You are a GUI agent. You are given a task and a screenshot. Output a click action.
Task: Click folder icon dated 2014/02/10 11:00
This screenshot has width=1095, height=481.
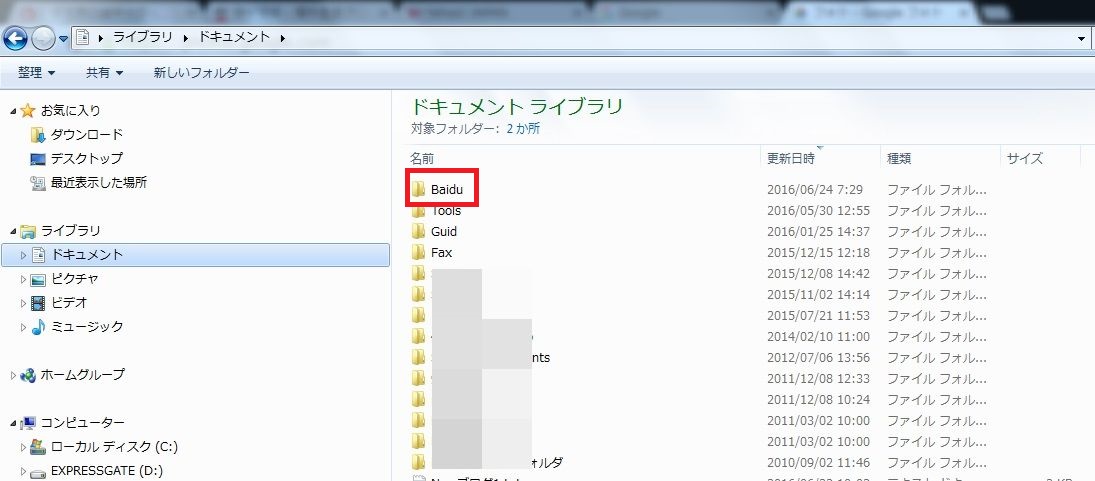click(418, 336)
